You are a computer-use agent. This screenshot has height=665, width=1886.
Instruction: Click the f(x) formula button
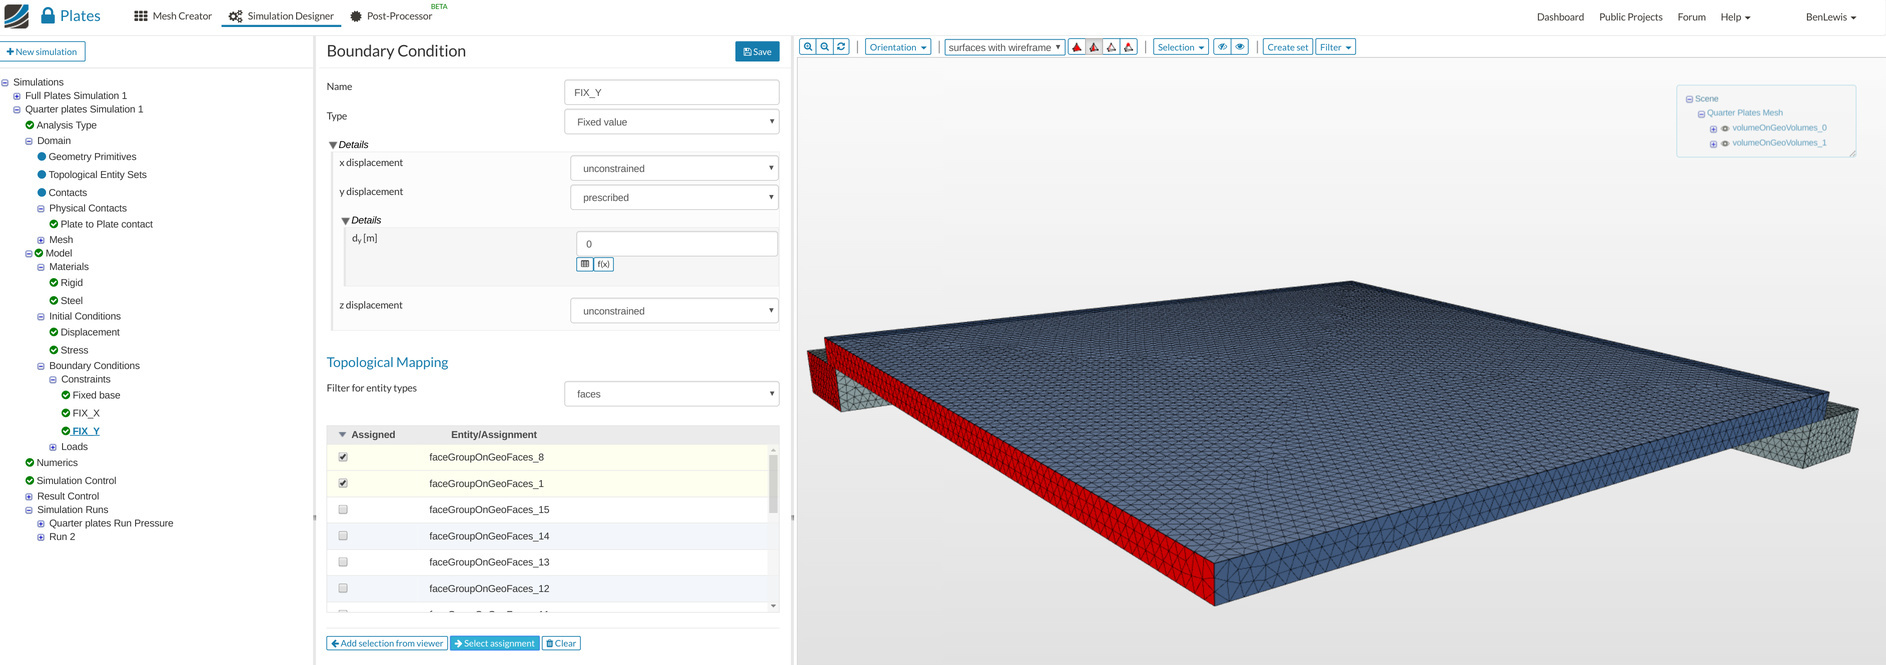(x=603, y=264)
